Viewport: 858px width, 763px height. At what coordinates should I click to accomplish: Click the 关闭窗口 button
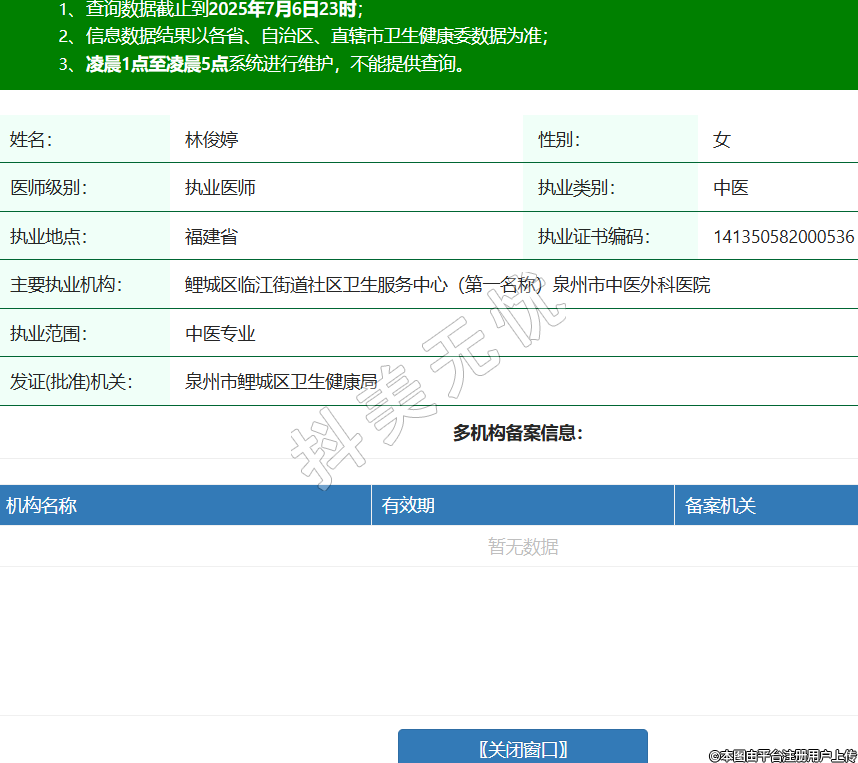[522, 749]
